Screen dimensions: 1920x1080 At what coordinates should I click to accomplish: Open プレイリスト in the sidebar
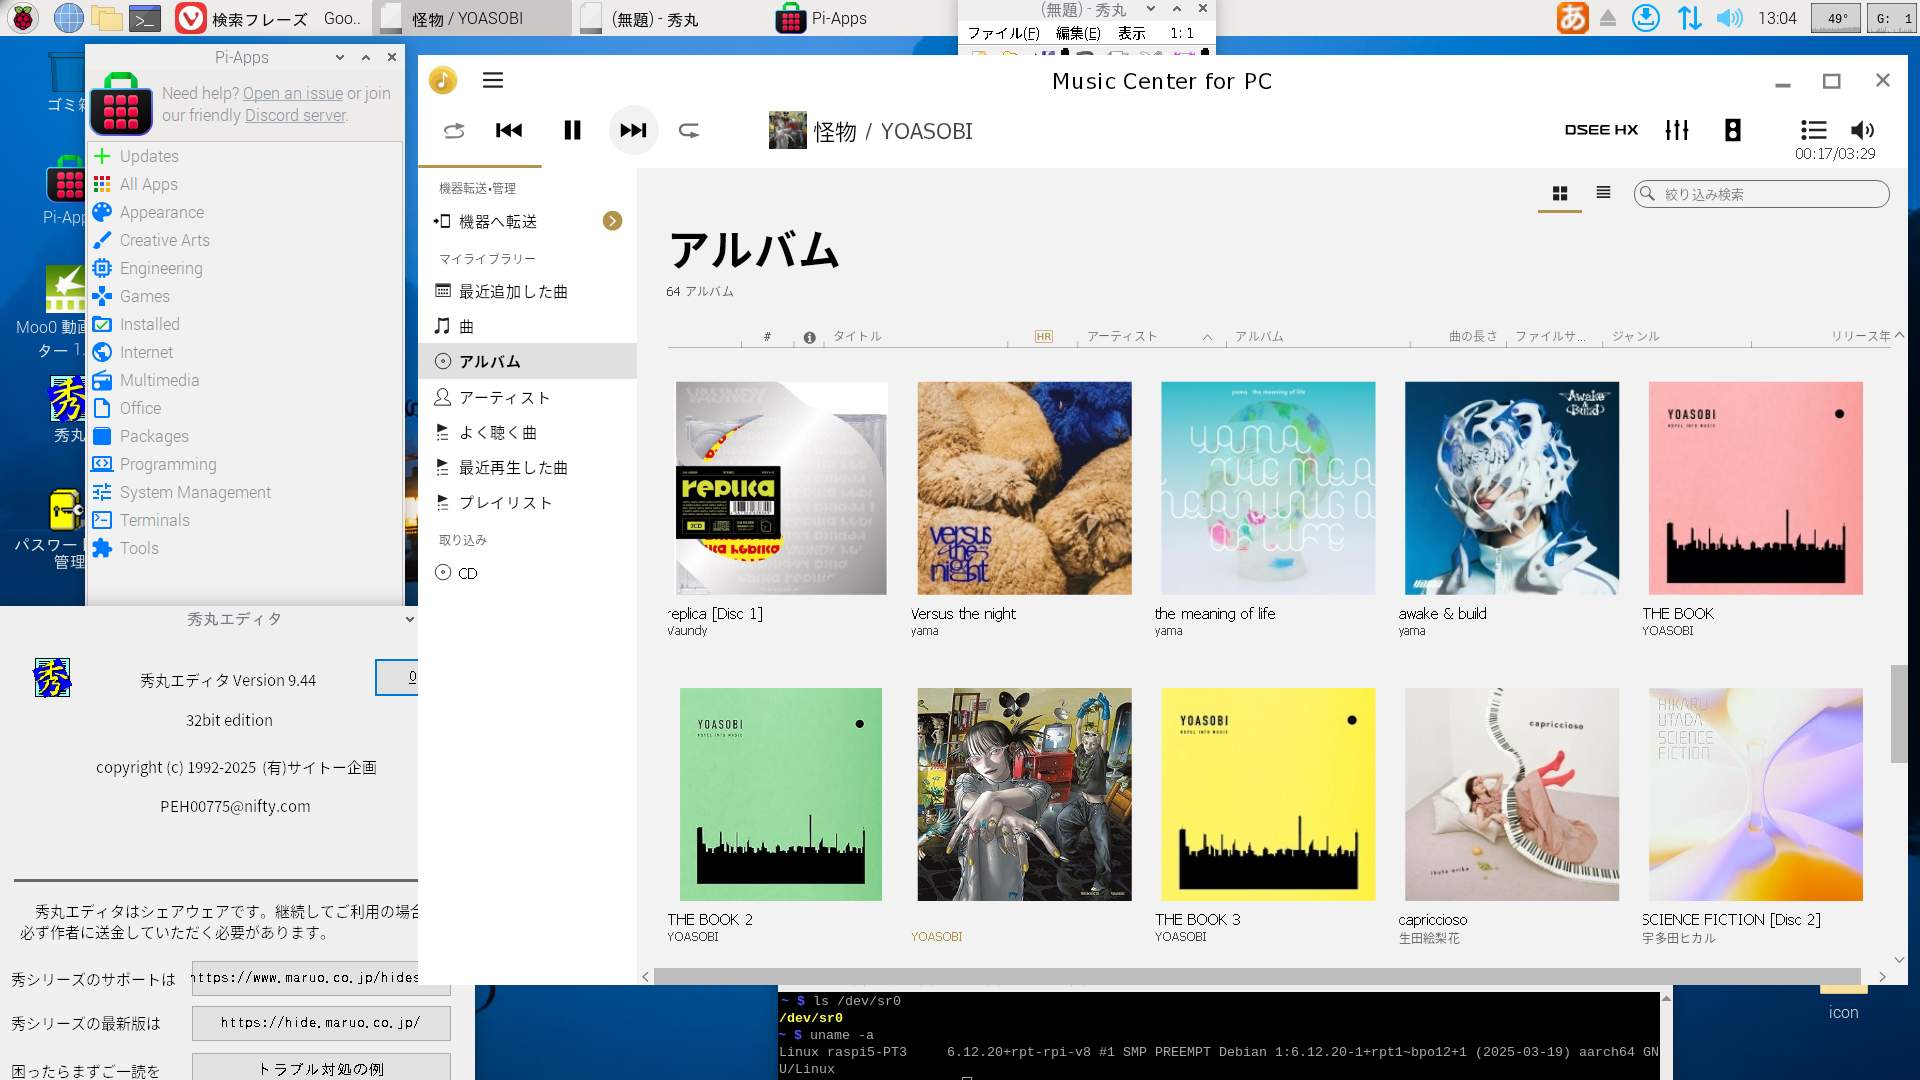click(527, 502)
